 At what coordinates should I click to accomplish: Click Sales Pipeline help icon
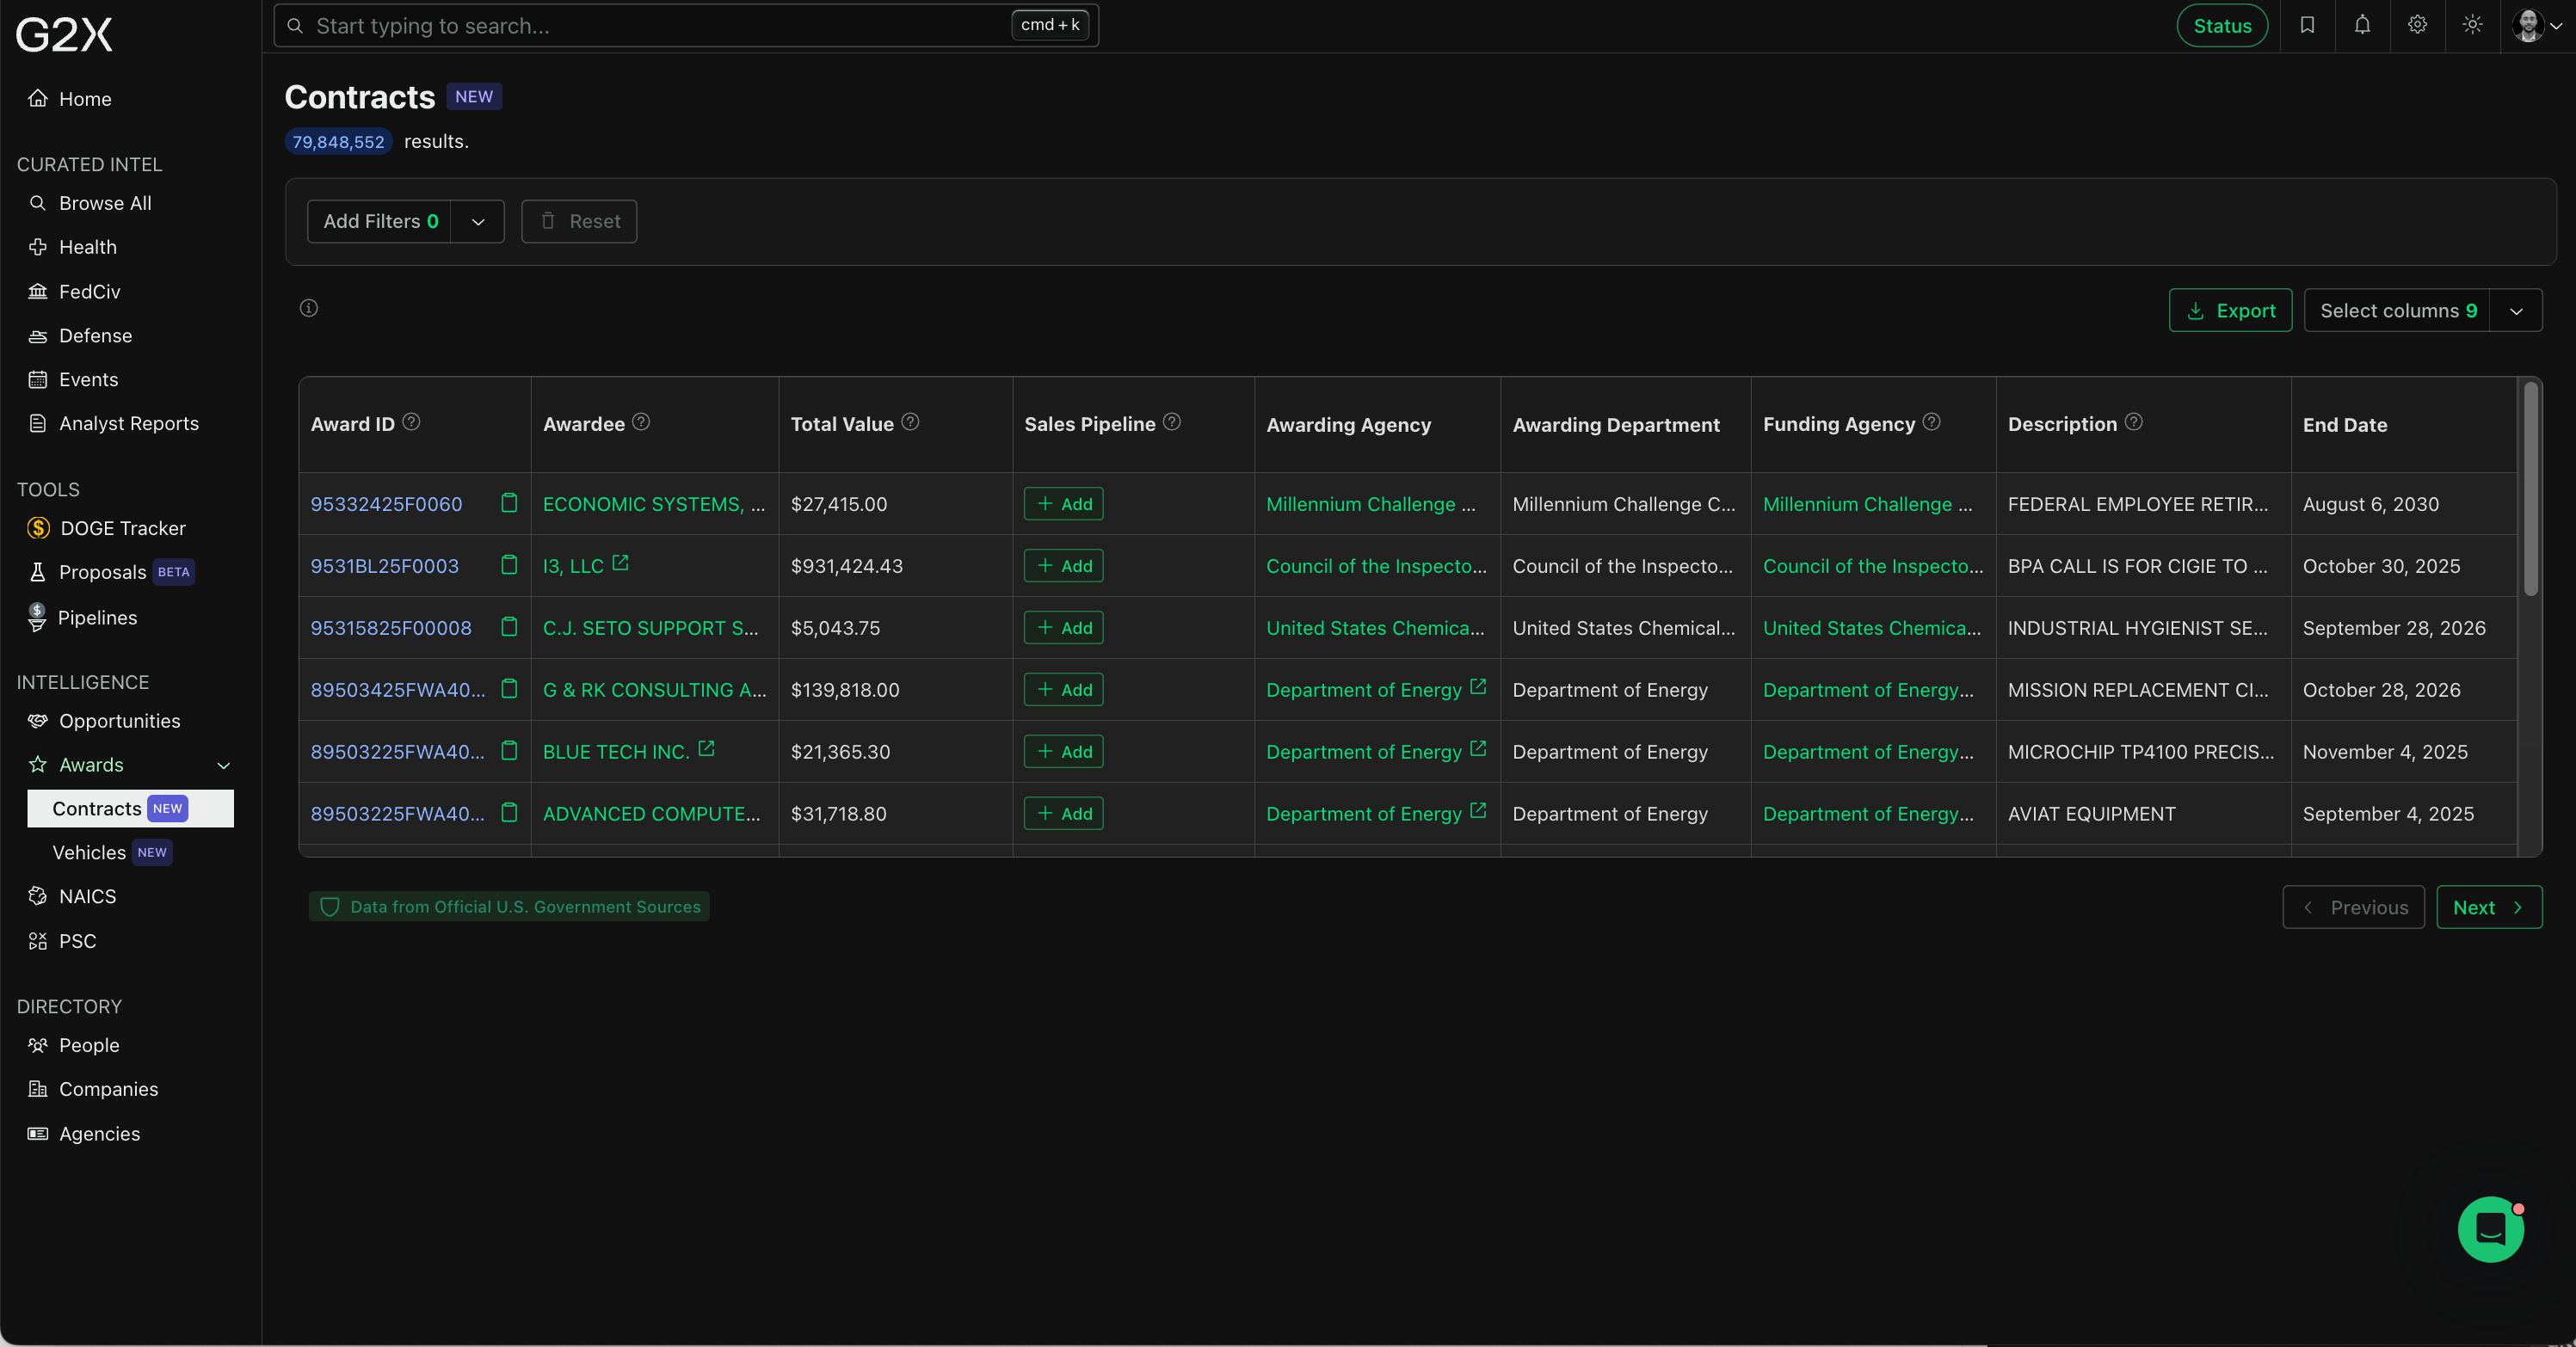click(x=1172, y=422)
